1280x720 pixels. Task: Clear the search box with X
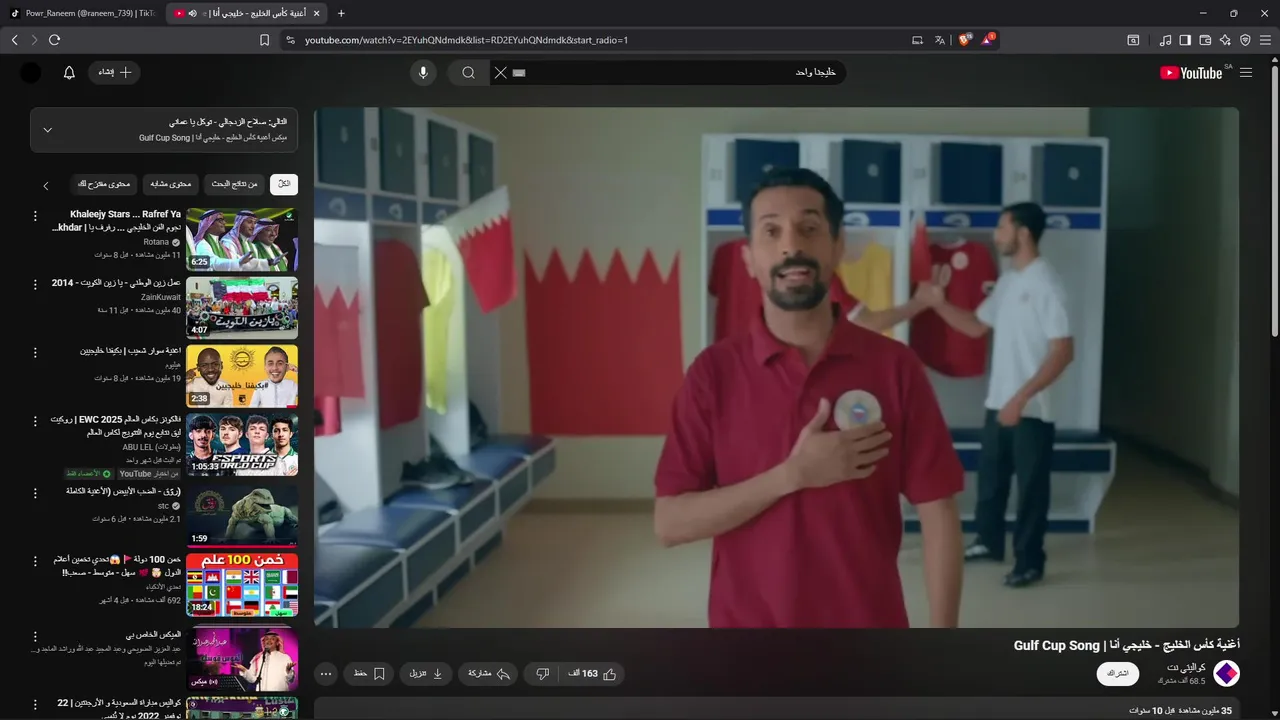(x=500, y=73)
